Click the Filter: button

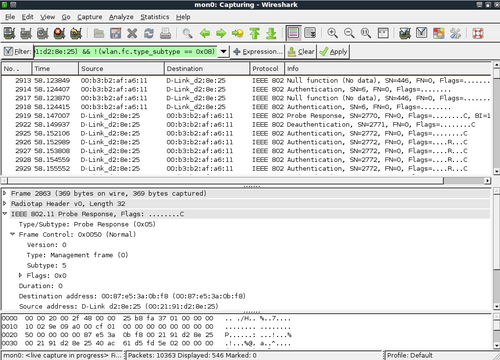(x=18, y=52)
